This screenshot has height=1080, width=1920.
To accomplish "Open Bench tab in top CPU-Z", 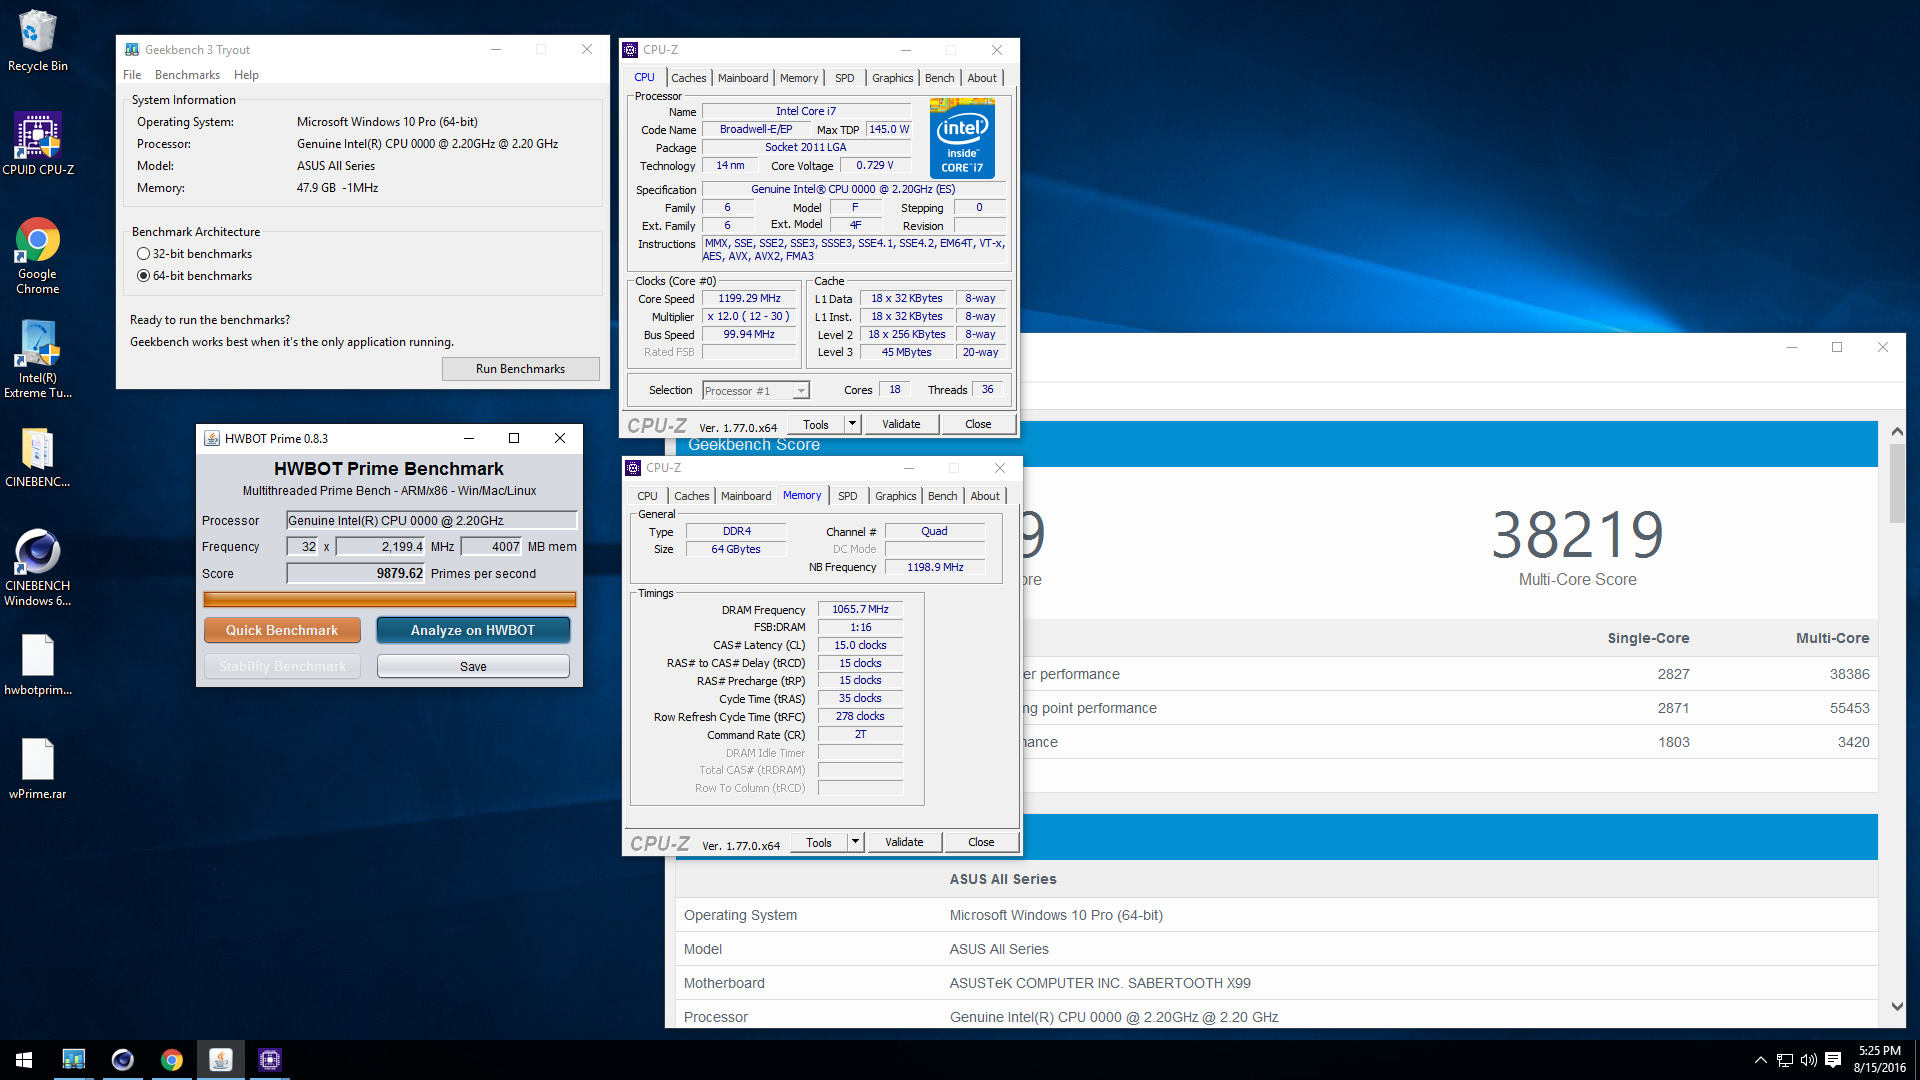I will point(939,78).
